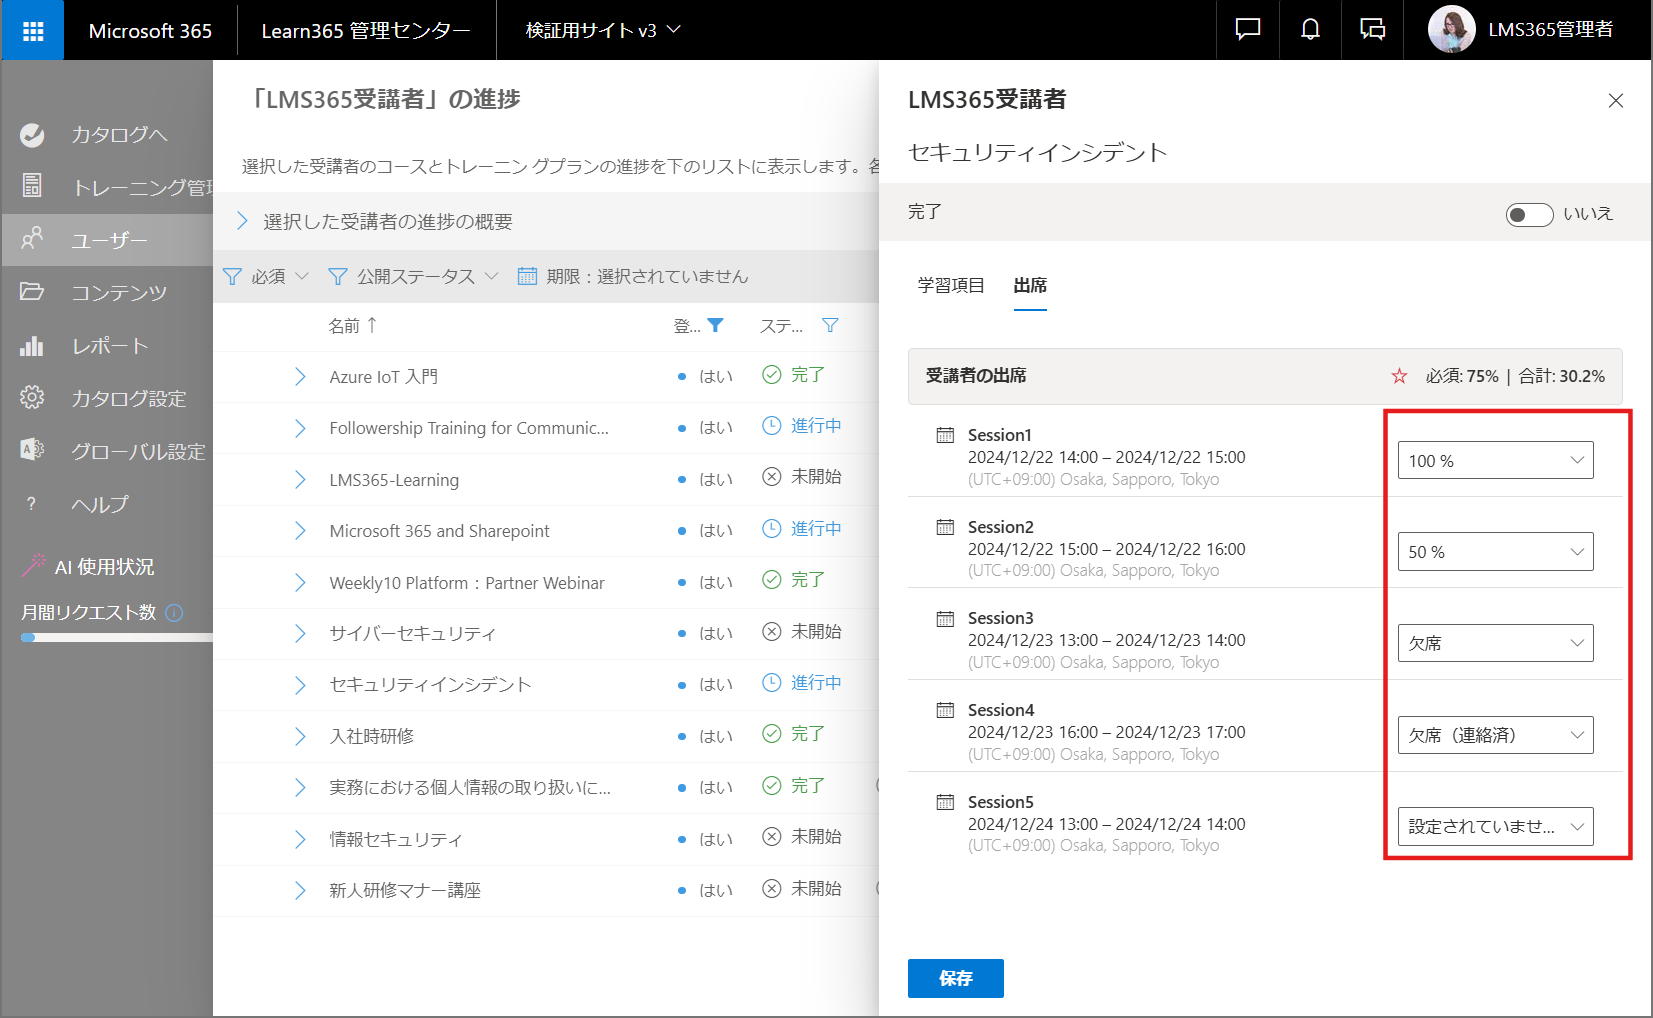This screenshot has height=1018, width=1653.
Task: Close the LMS365受講者 side panel
Action: (1616, 100)
